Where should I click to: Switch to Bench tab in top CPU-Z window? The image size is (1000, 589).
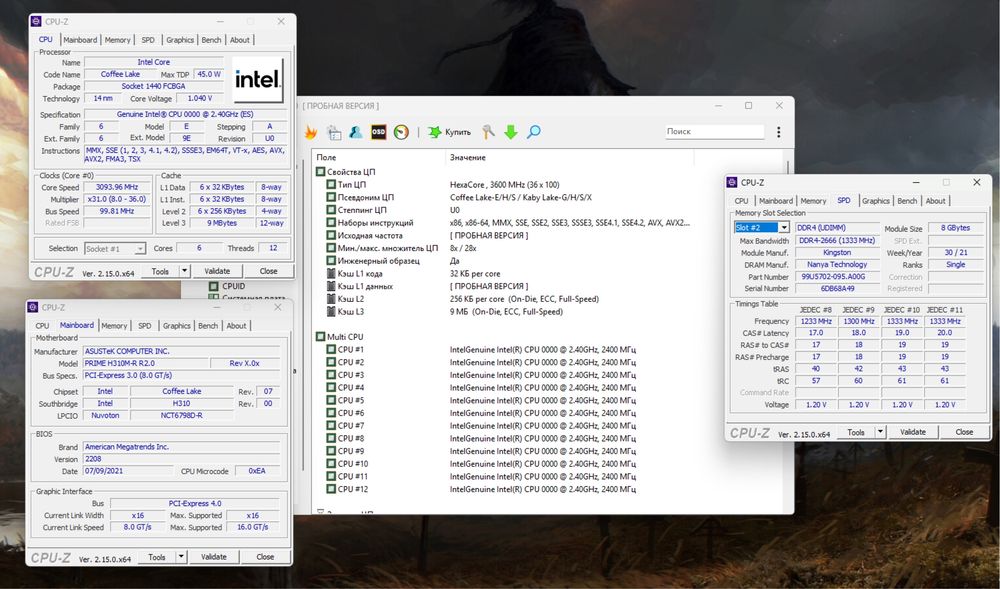click(x=211, y=40)
